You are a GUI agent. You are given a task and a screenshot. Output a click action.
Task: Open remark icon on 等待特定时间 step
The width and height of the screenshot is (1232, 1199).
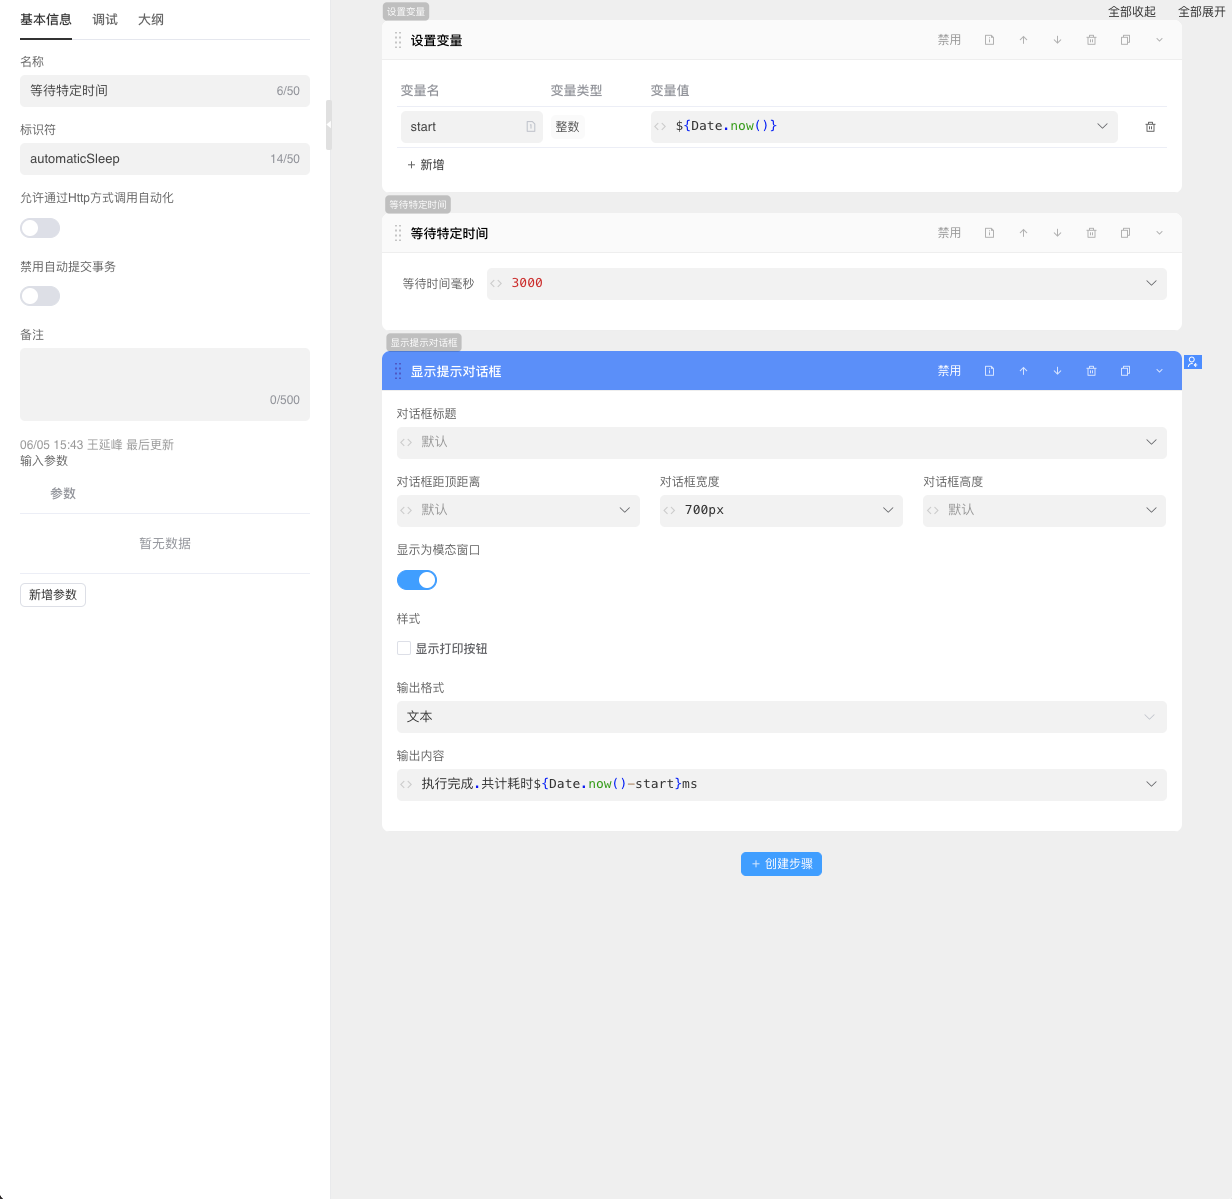[x=989, y=233]
